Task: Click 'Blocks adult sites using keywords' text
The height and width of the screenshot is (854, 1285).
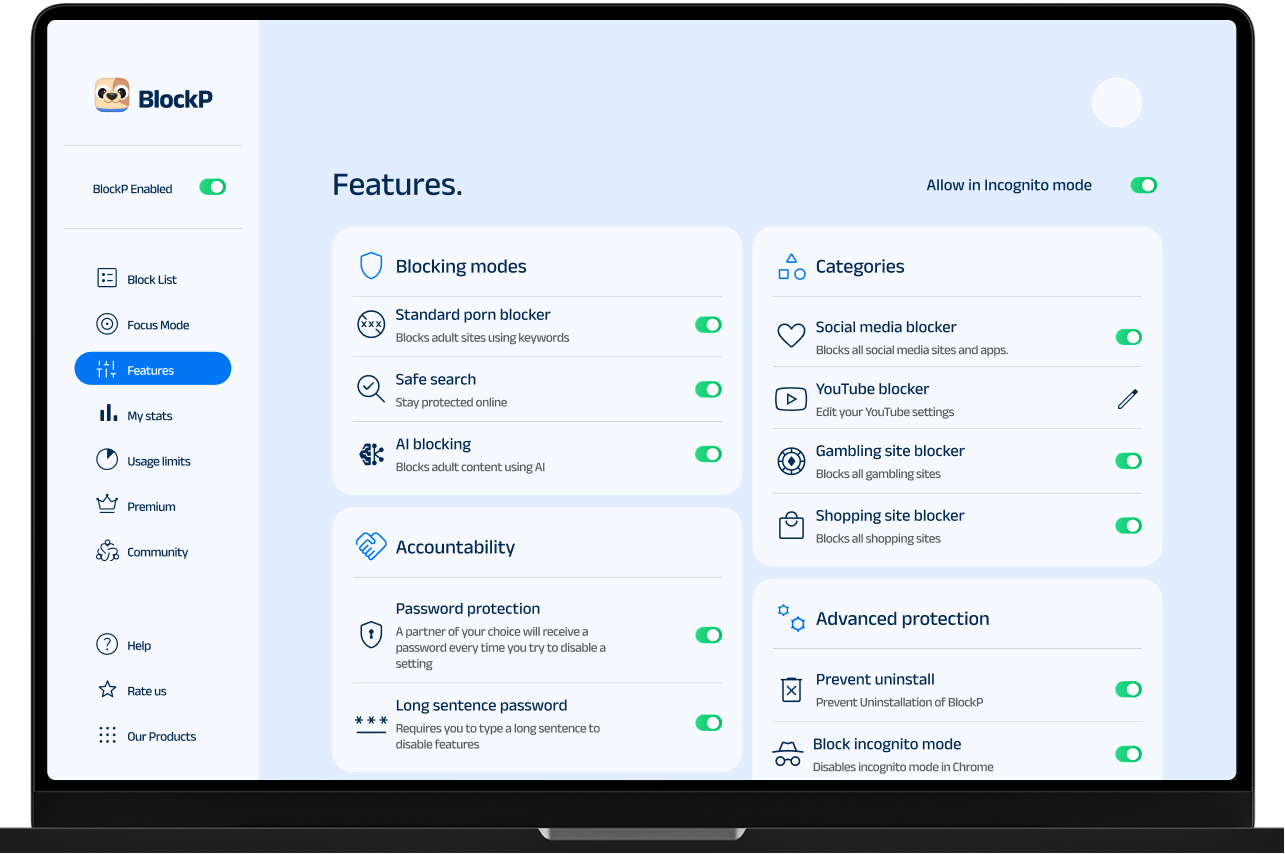Action: (x=482, y=338)
